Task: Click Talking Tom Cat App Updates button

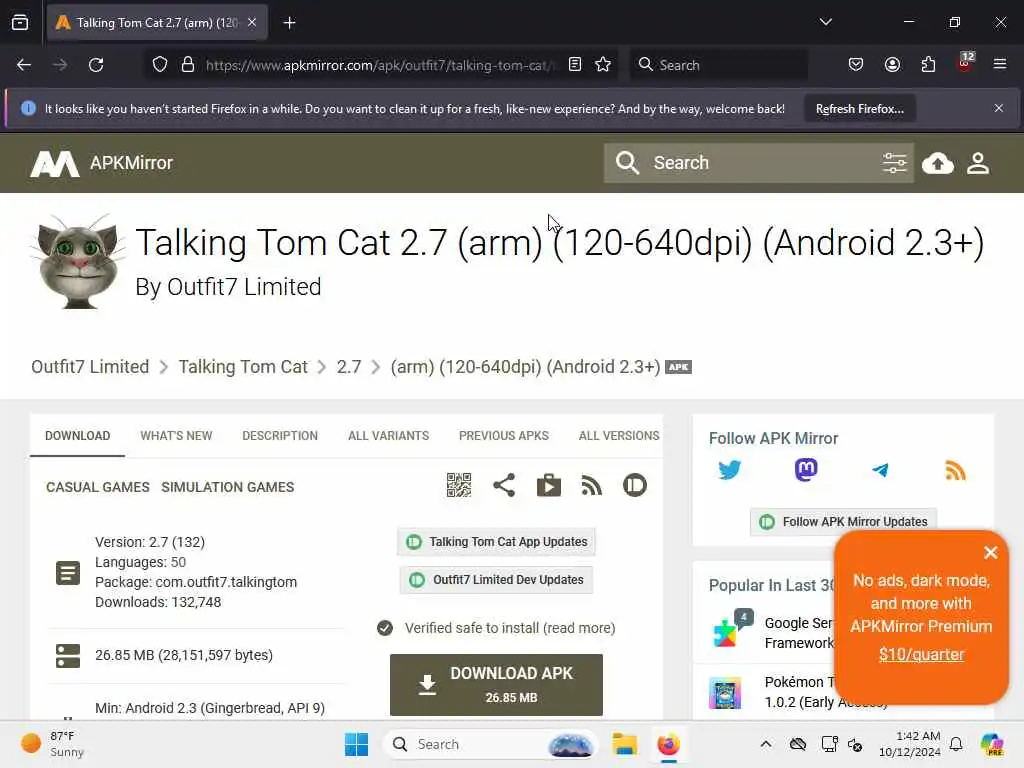Action: [496, 542]
